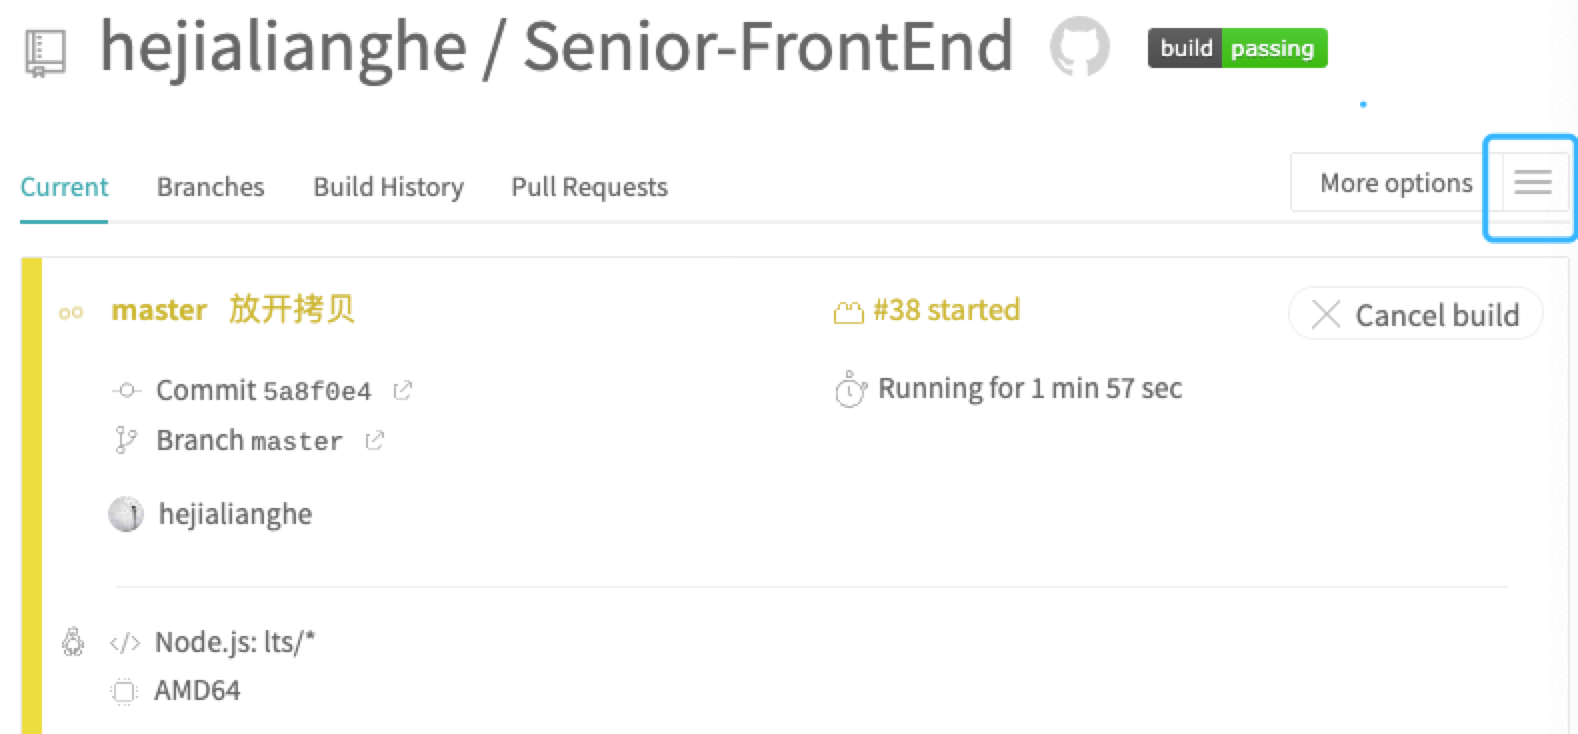Click the repository book icon
Viewport: 1578px width, 734px height.
(x=45, y=53)
